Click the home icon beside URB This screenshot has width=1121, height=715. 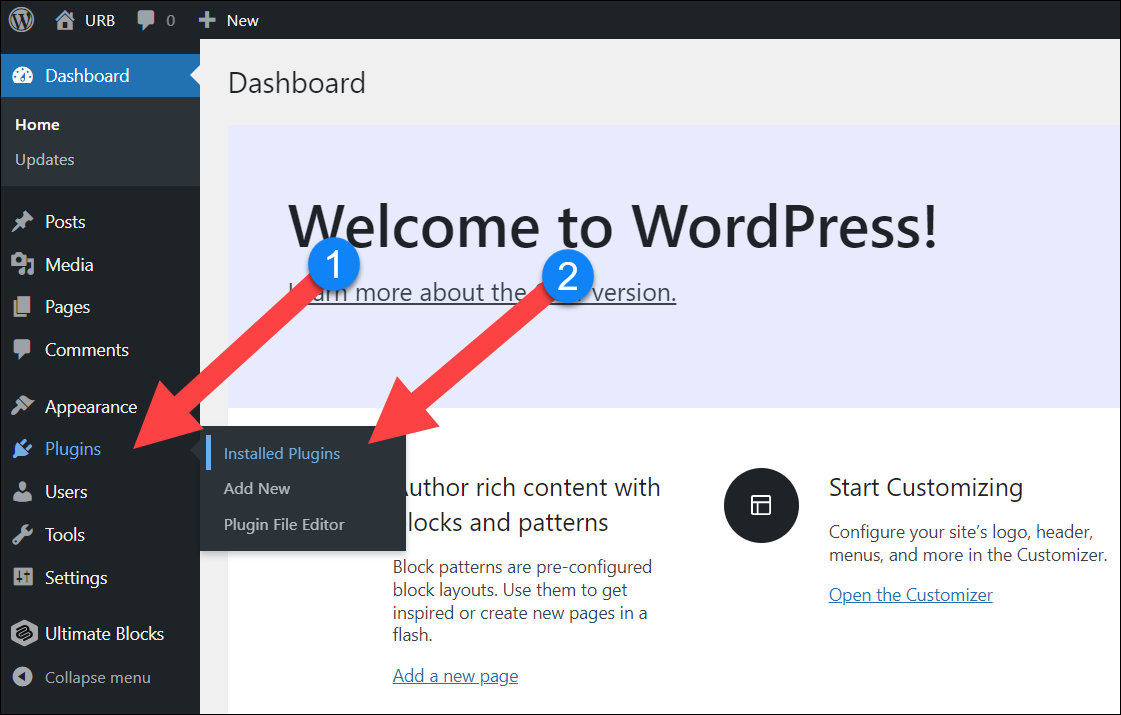(x=64, y=20)
